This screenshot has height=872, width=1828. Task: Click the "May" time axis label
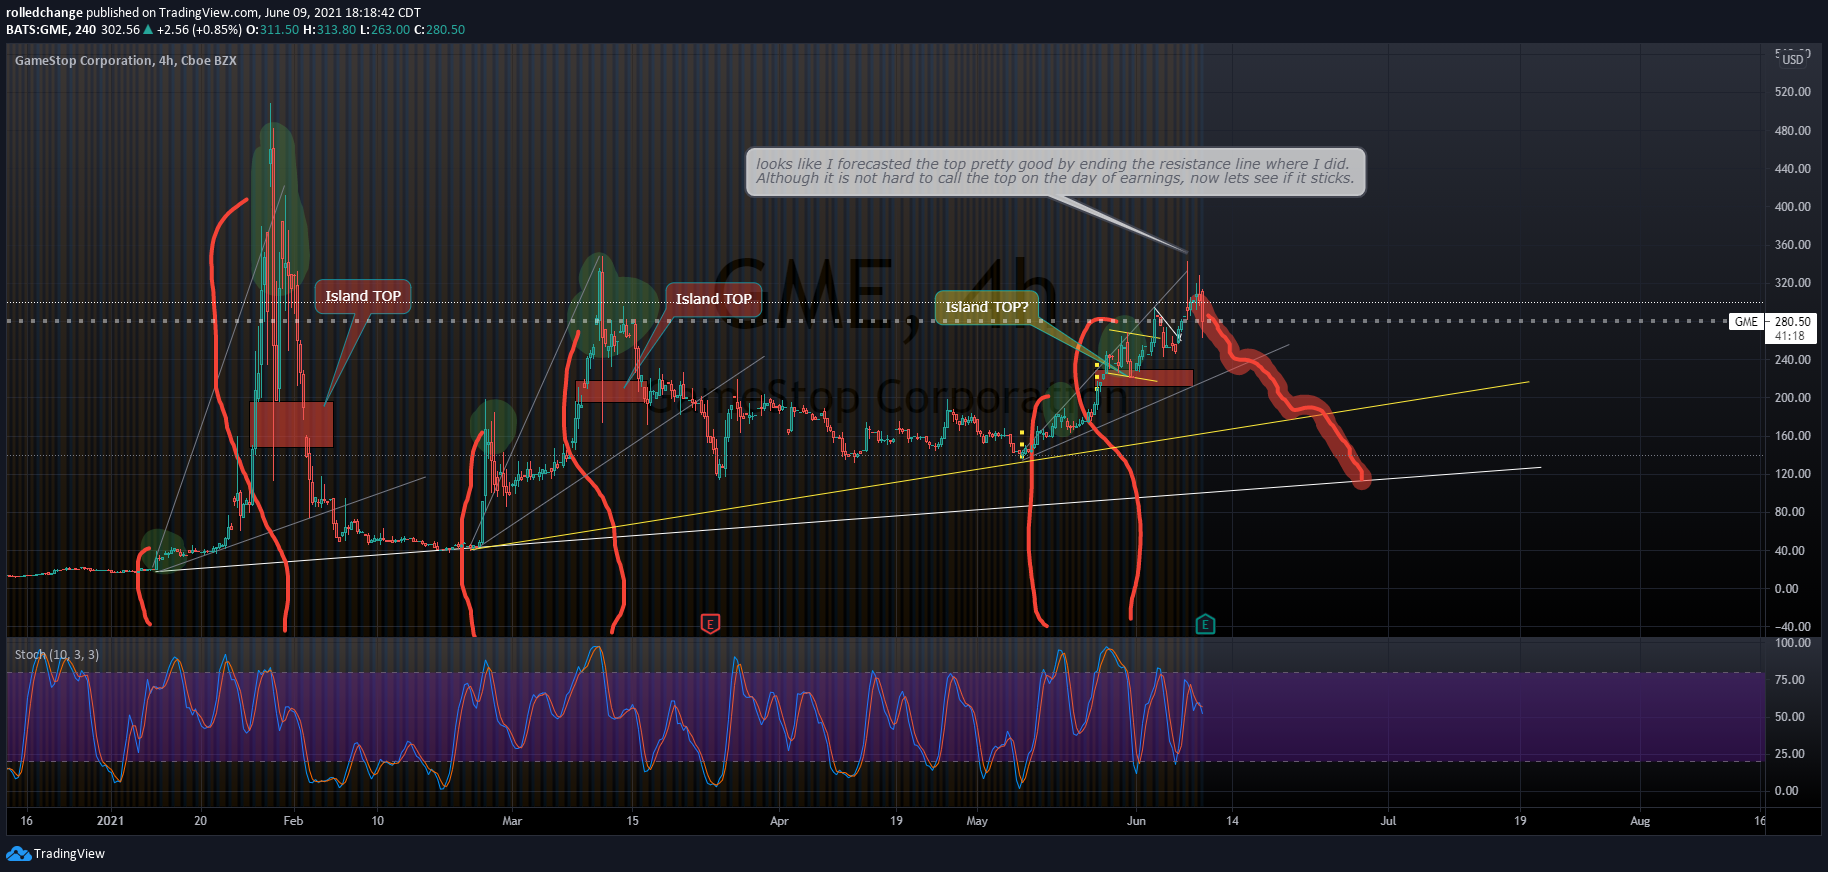(x=977, y=821)
